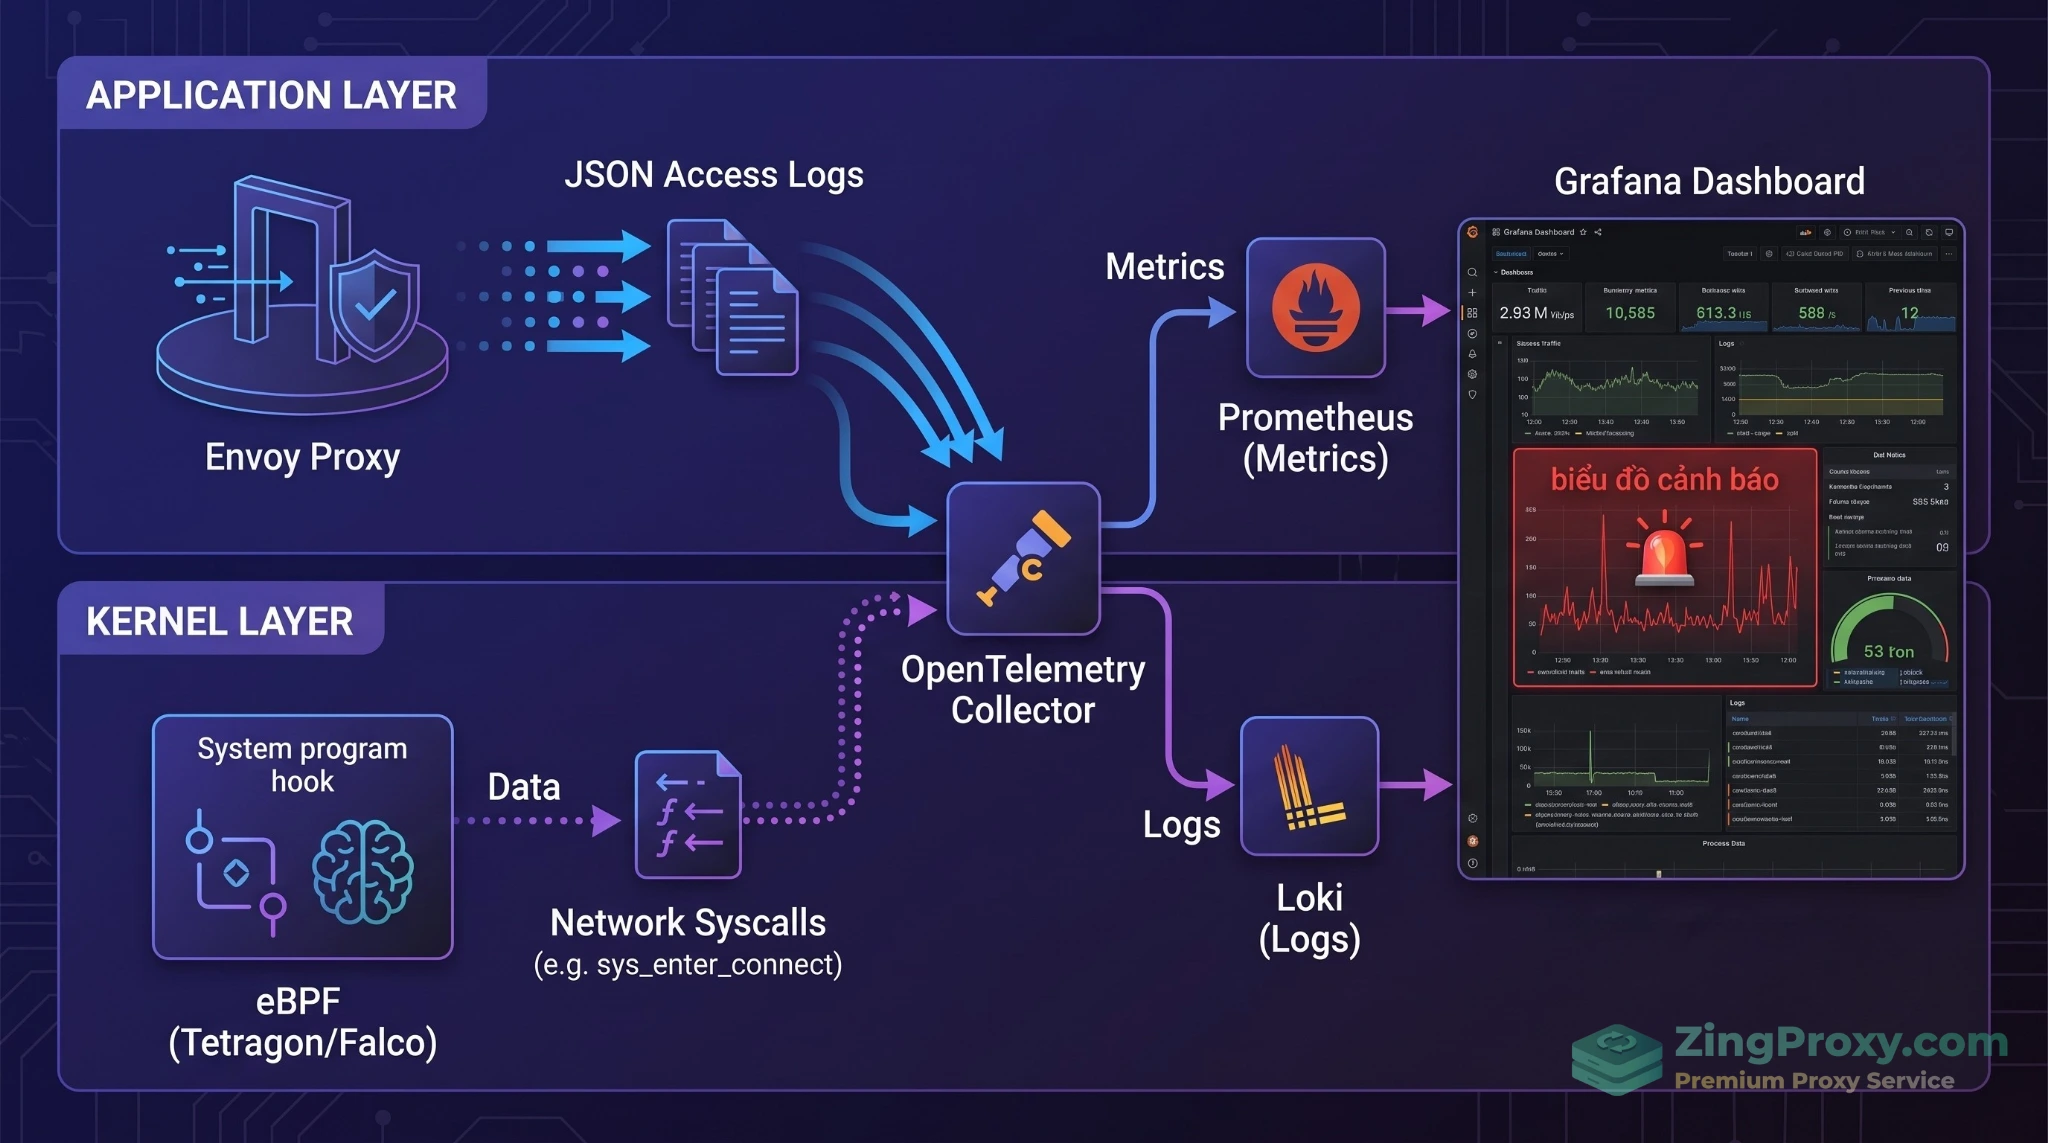Open the shield admin icon in the Grafana sidebar
Screen dimensions: 2048x1143
click(x=1472, y=395)
